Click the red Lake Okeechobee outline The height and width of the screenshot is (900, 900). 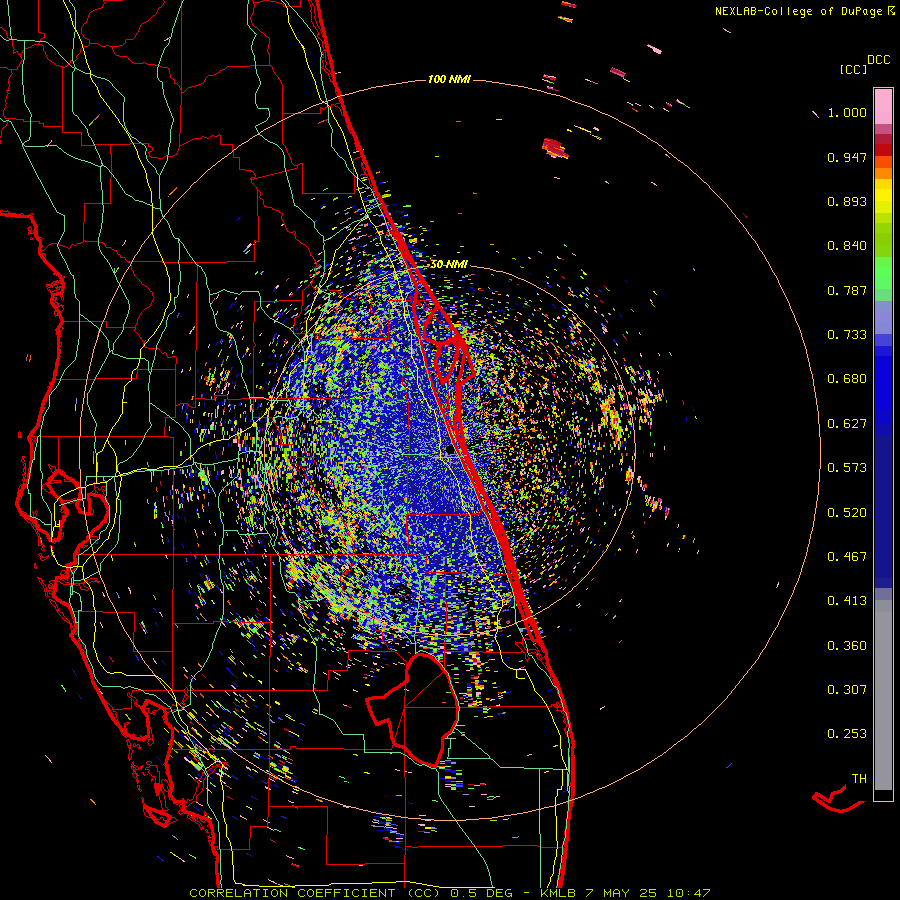(412, 710)
